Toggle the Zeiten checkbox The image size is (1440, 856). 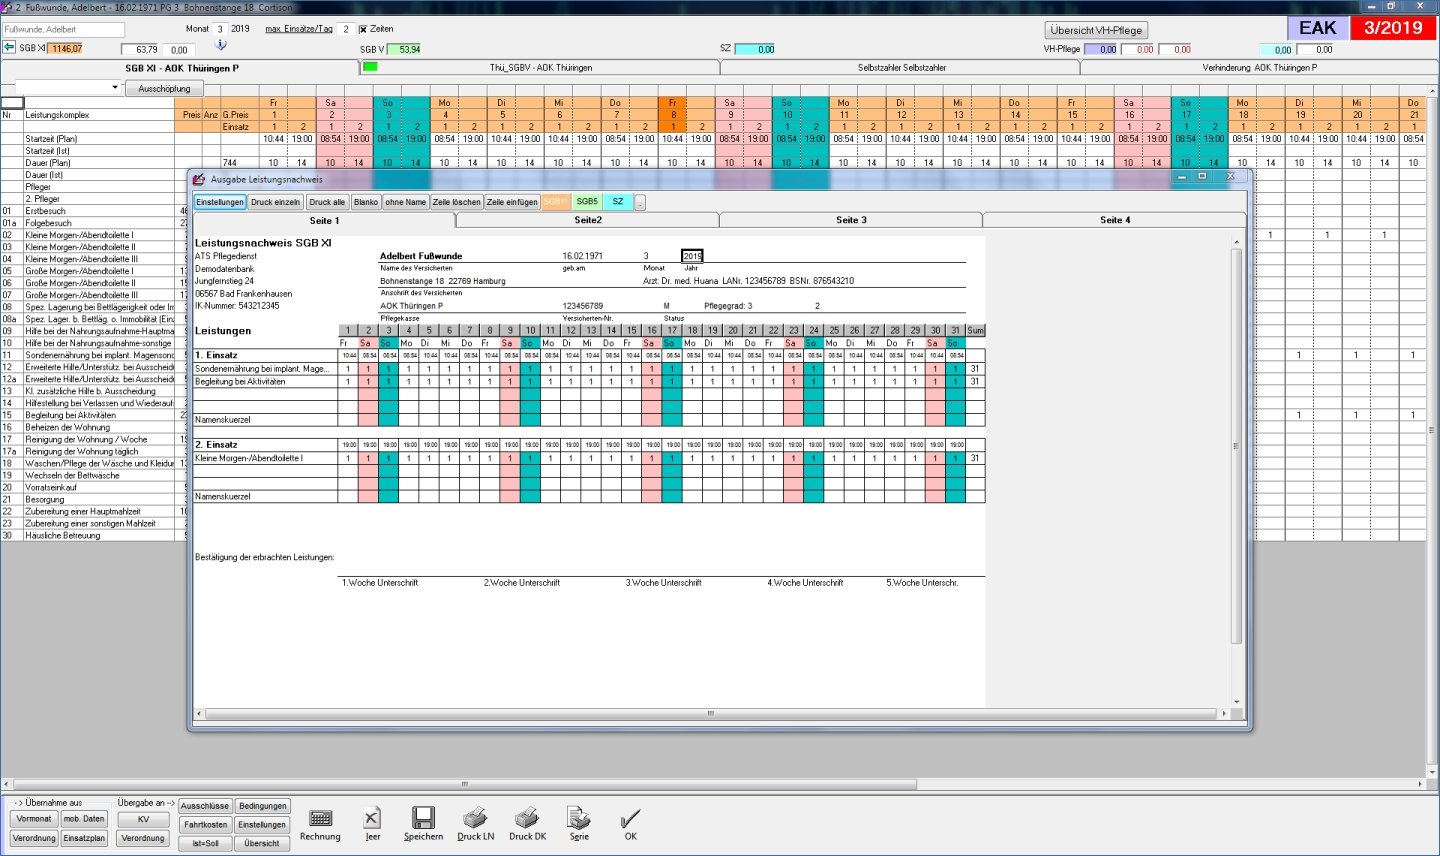tap(363, 29)
